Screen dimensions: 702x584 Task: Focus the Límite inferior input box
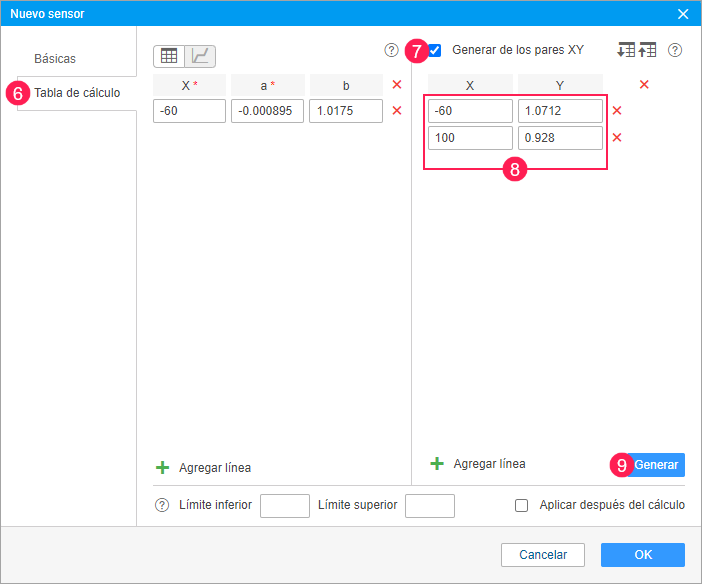click(x=285, y=506)
